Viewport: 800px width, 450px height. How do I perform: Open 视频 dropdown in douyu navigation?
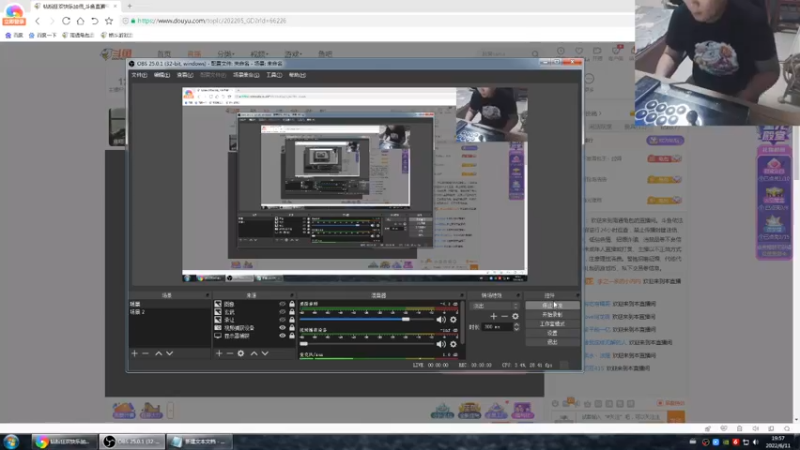pos(259,54)
